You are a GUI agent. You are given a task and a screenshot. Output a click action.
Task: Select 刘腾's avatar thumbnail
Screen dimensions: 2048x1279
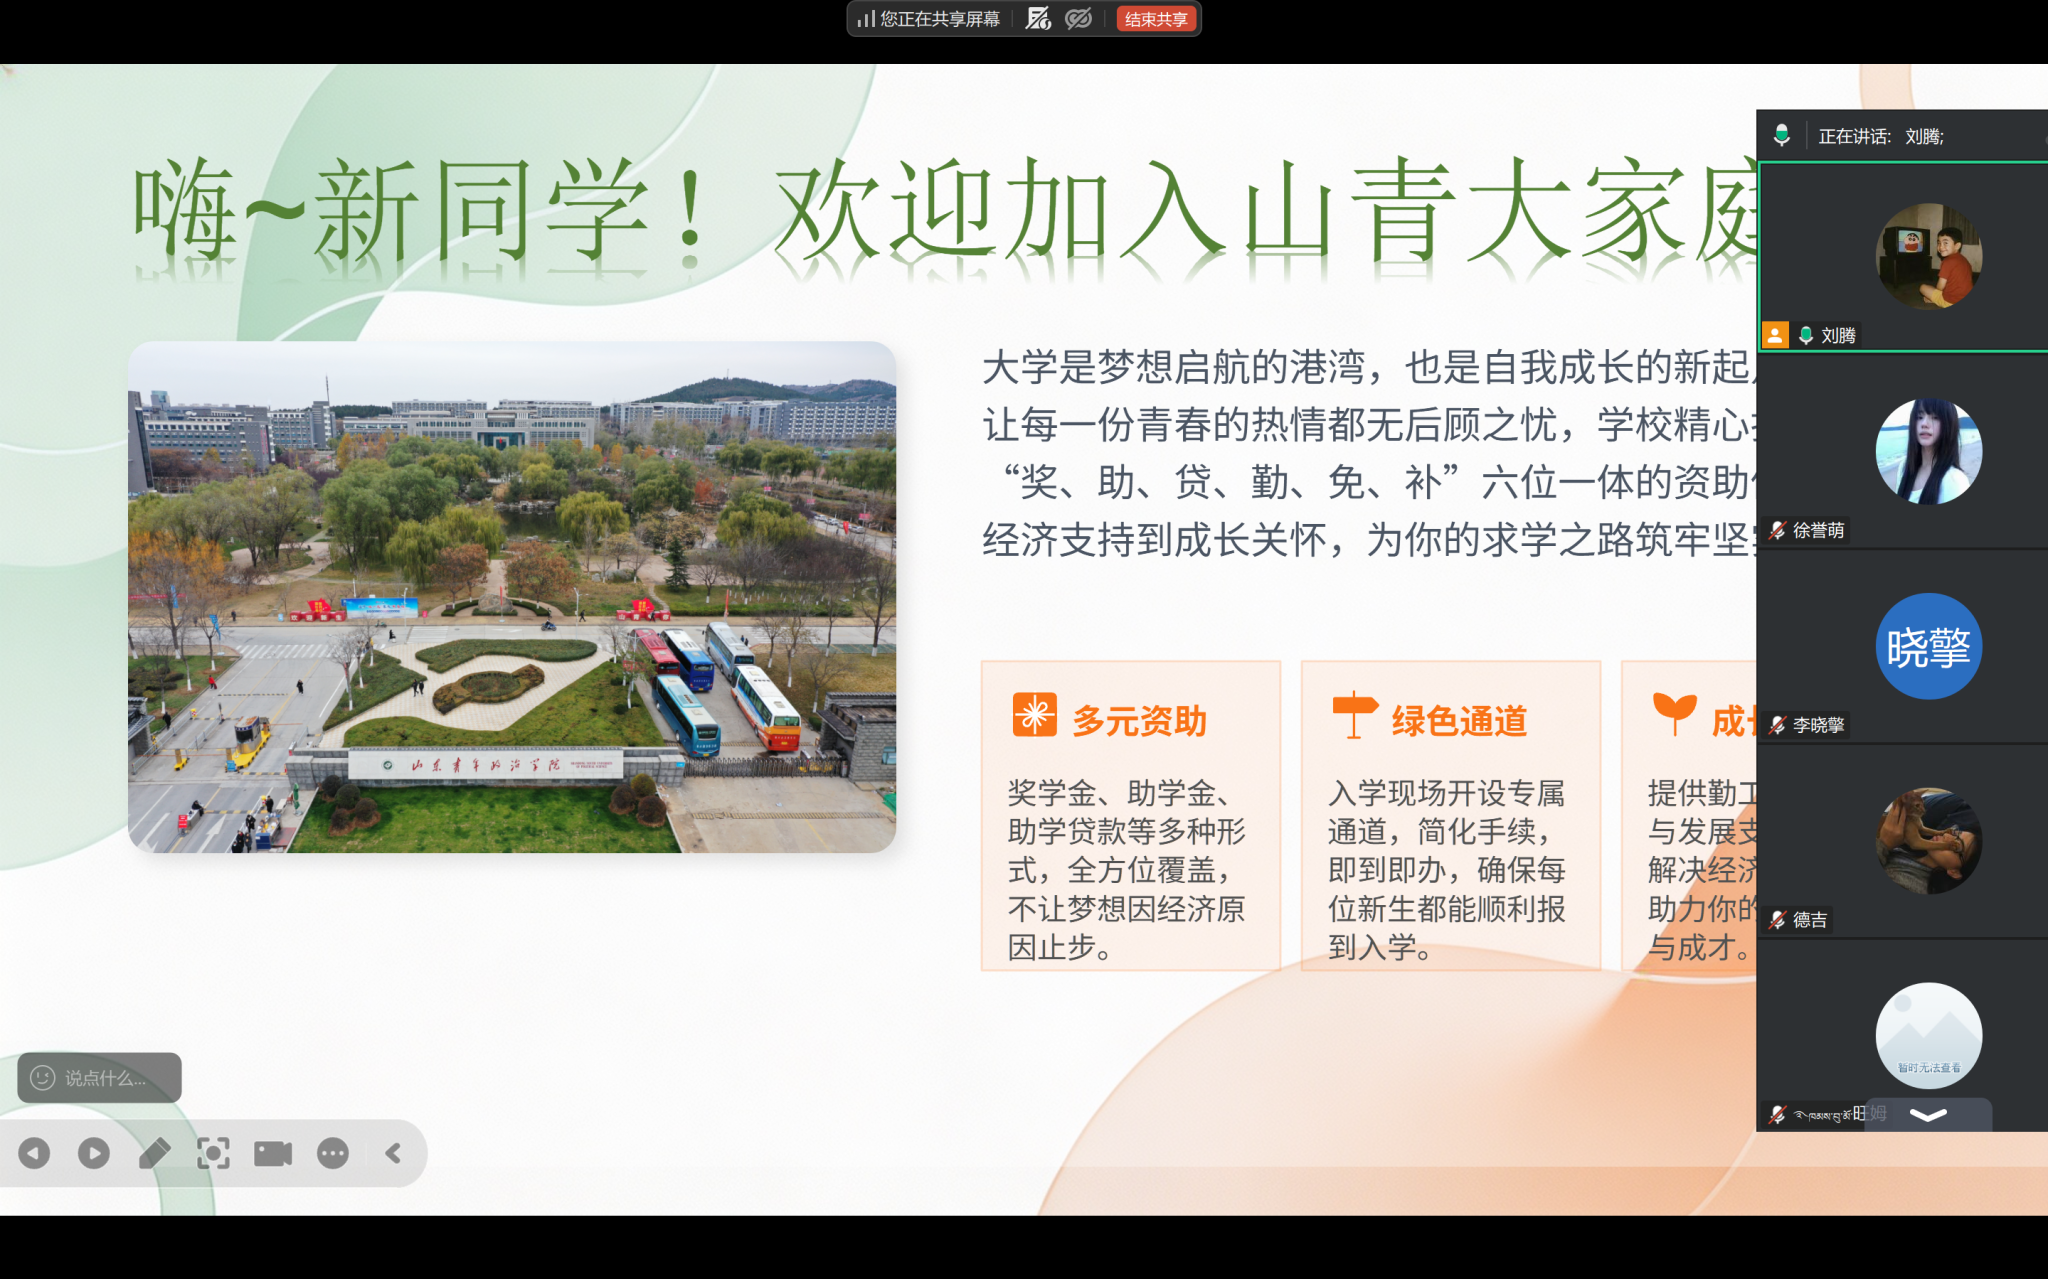1928,256
